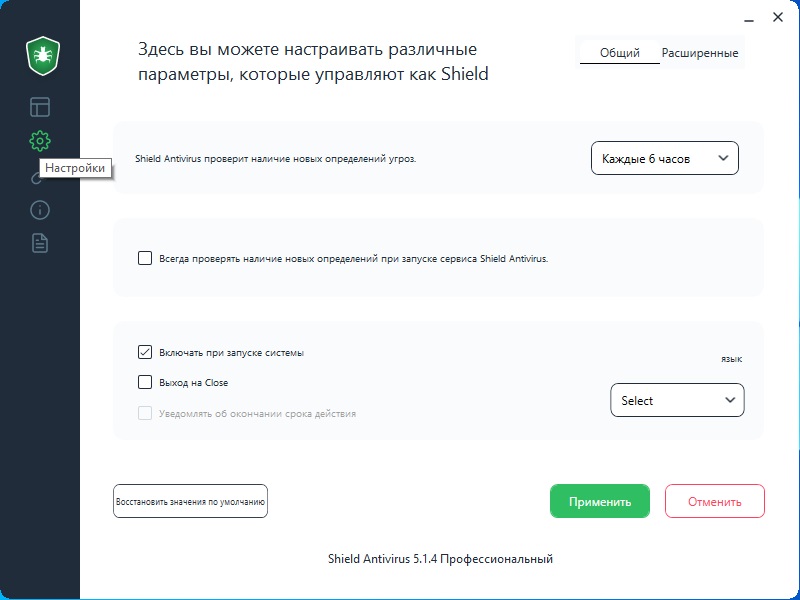Viewport: 800px width, 600px height.
Task: Toggle the 'Выход на Close' checkbox
Action: click(x=144, y=382)
